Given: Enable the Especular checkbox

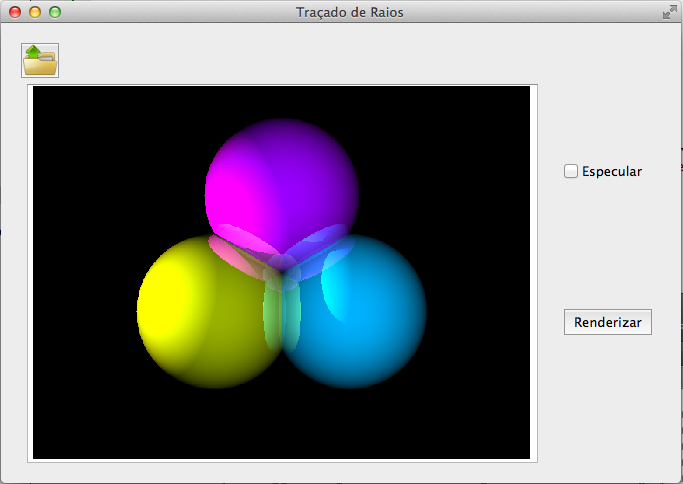Looking at the screenshot, I should pyautogui.click(x=571, y=171).
